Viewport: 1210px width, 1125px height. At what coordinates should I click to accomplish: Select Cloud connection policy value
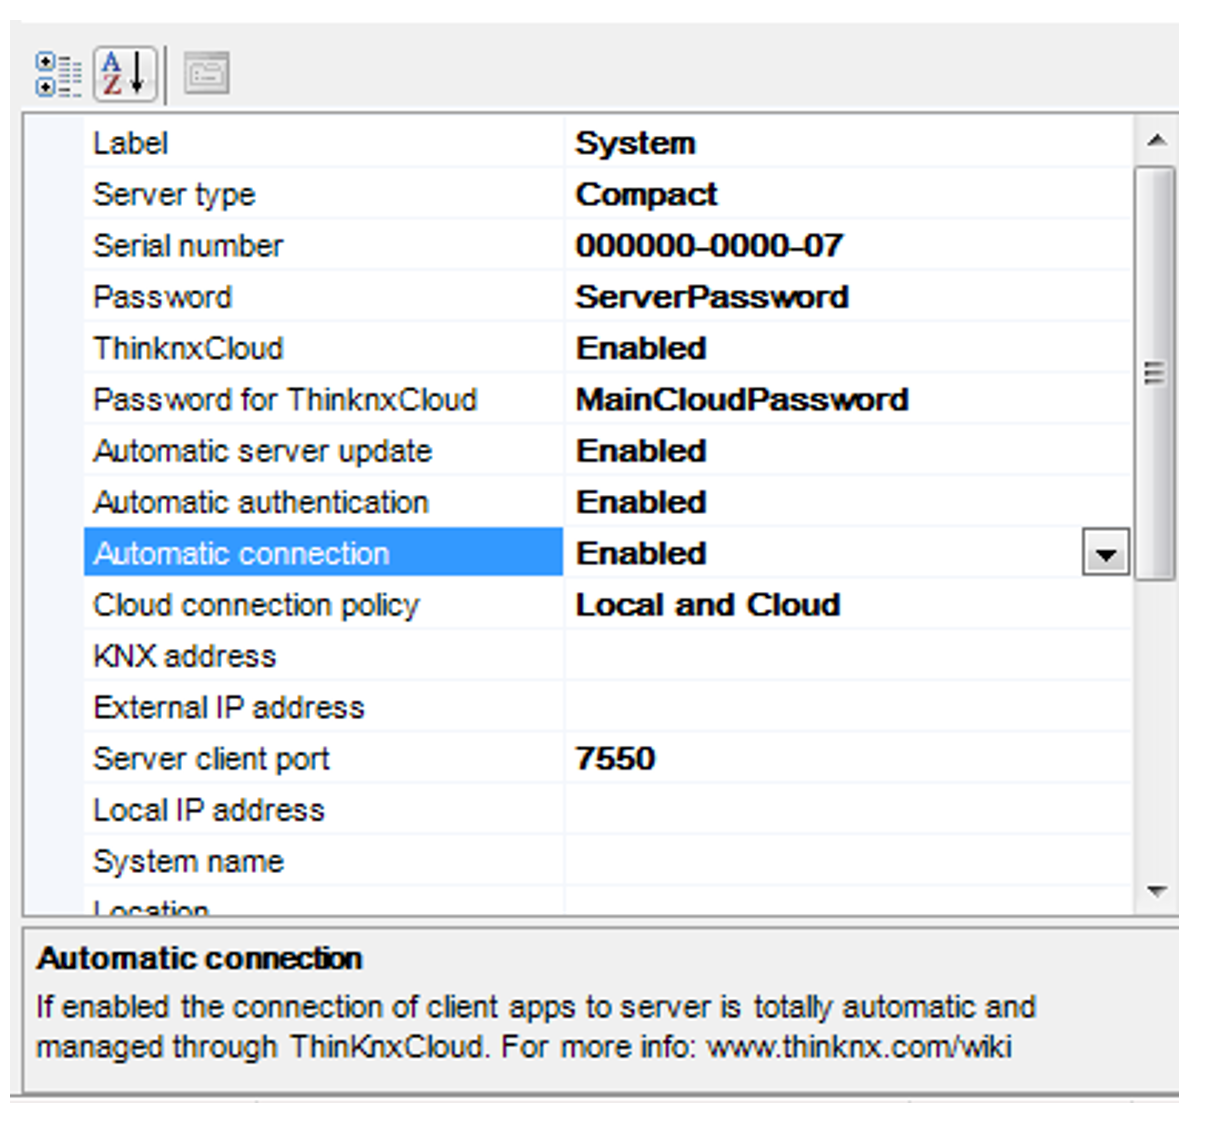707,605
